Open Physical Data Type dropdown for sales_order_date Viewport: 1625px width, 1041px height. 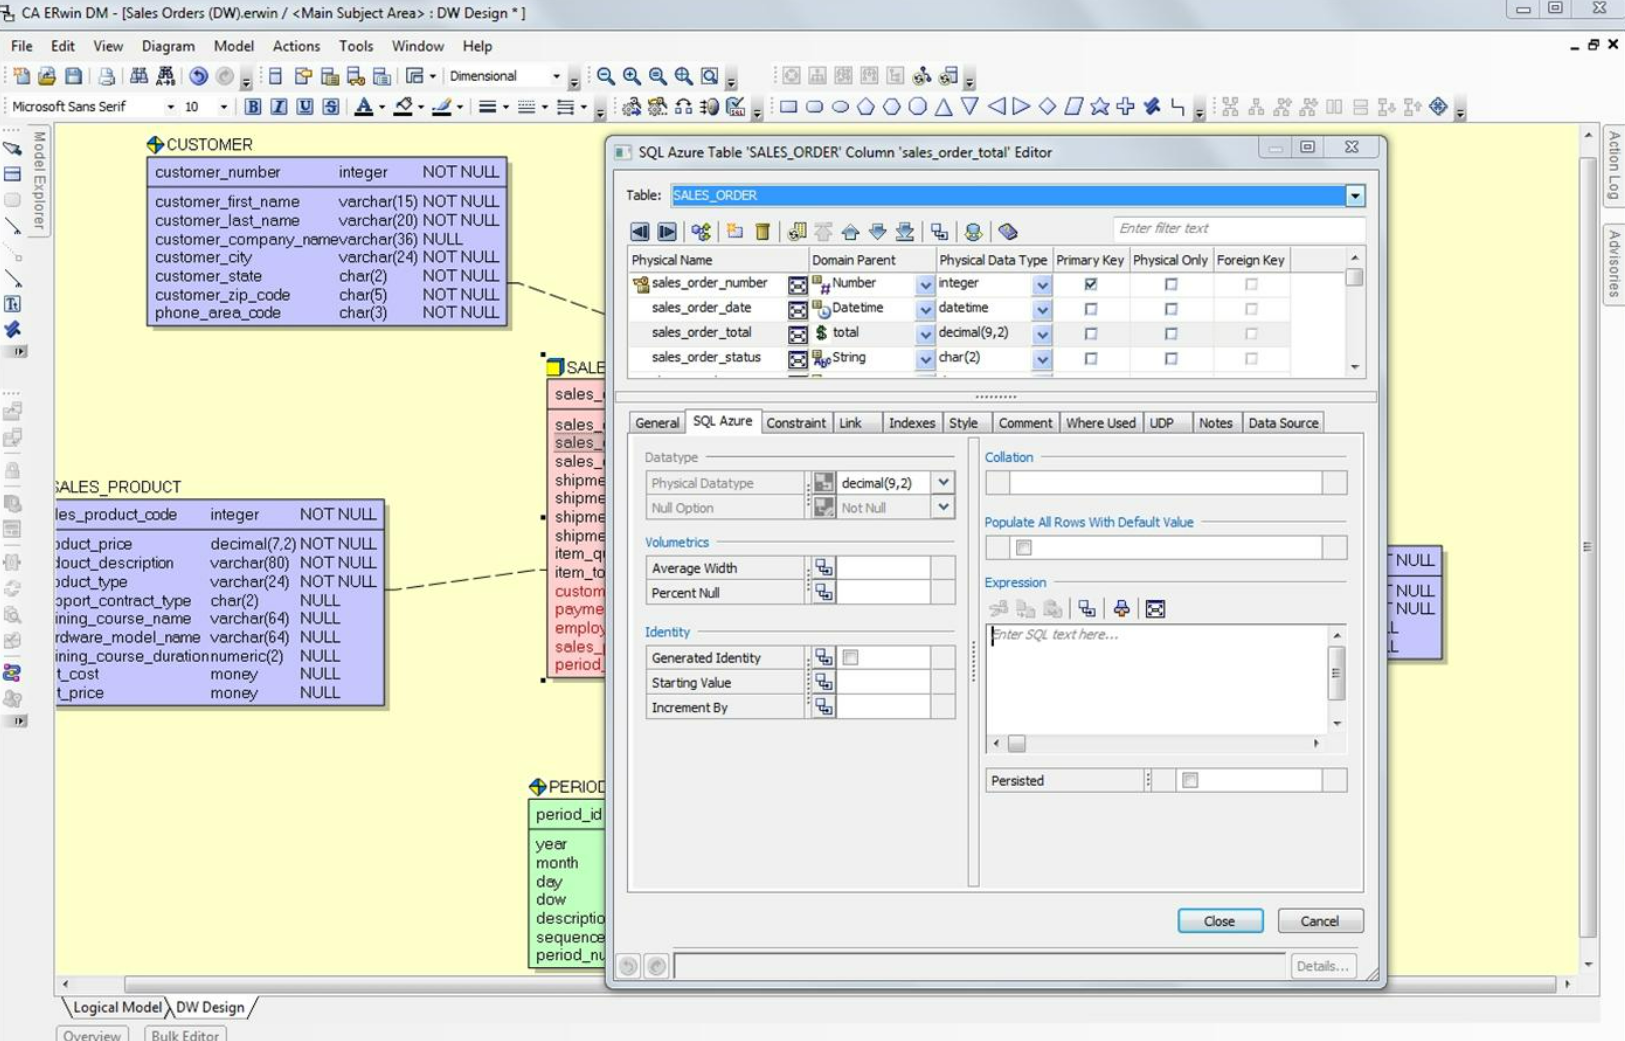click(1042, 310)
